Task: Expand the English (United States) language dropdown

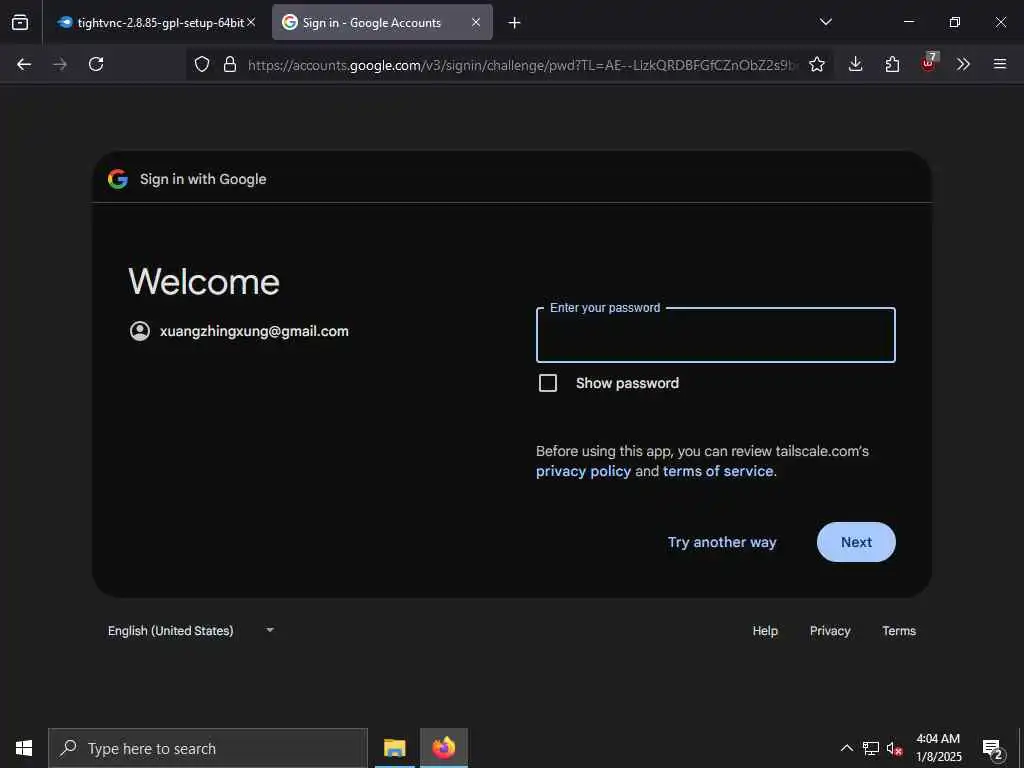Action: coord(190,631)
